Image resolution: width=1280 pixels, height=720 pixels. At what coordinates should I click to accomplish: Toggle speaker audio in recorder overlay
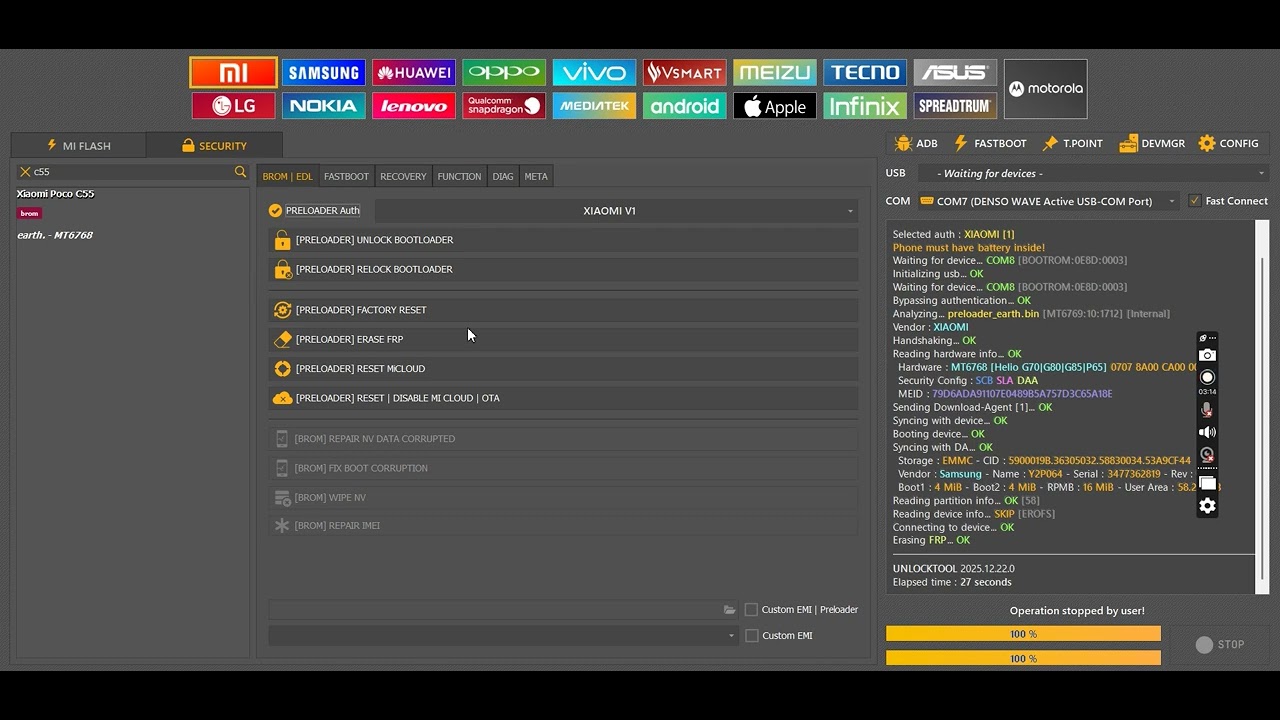1207,432
